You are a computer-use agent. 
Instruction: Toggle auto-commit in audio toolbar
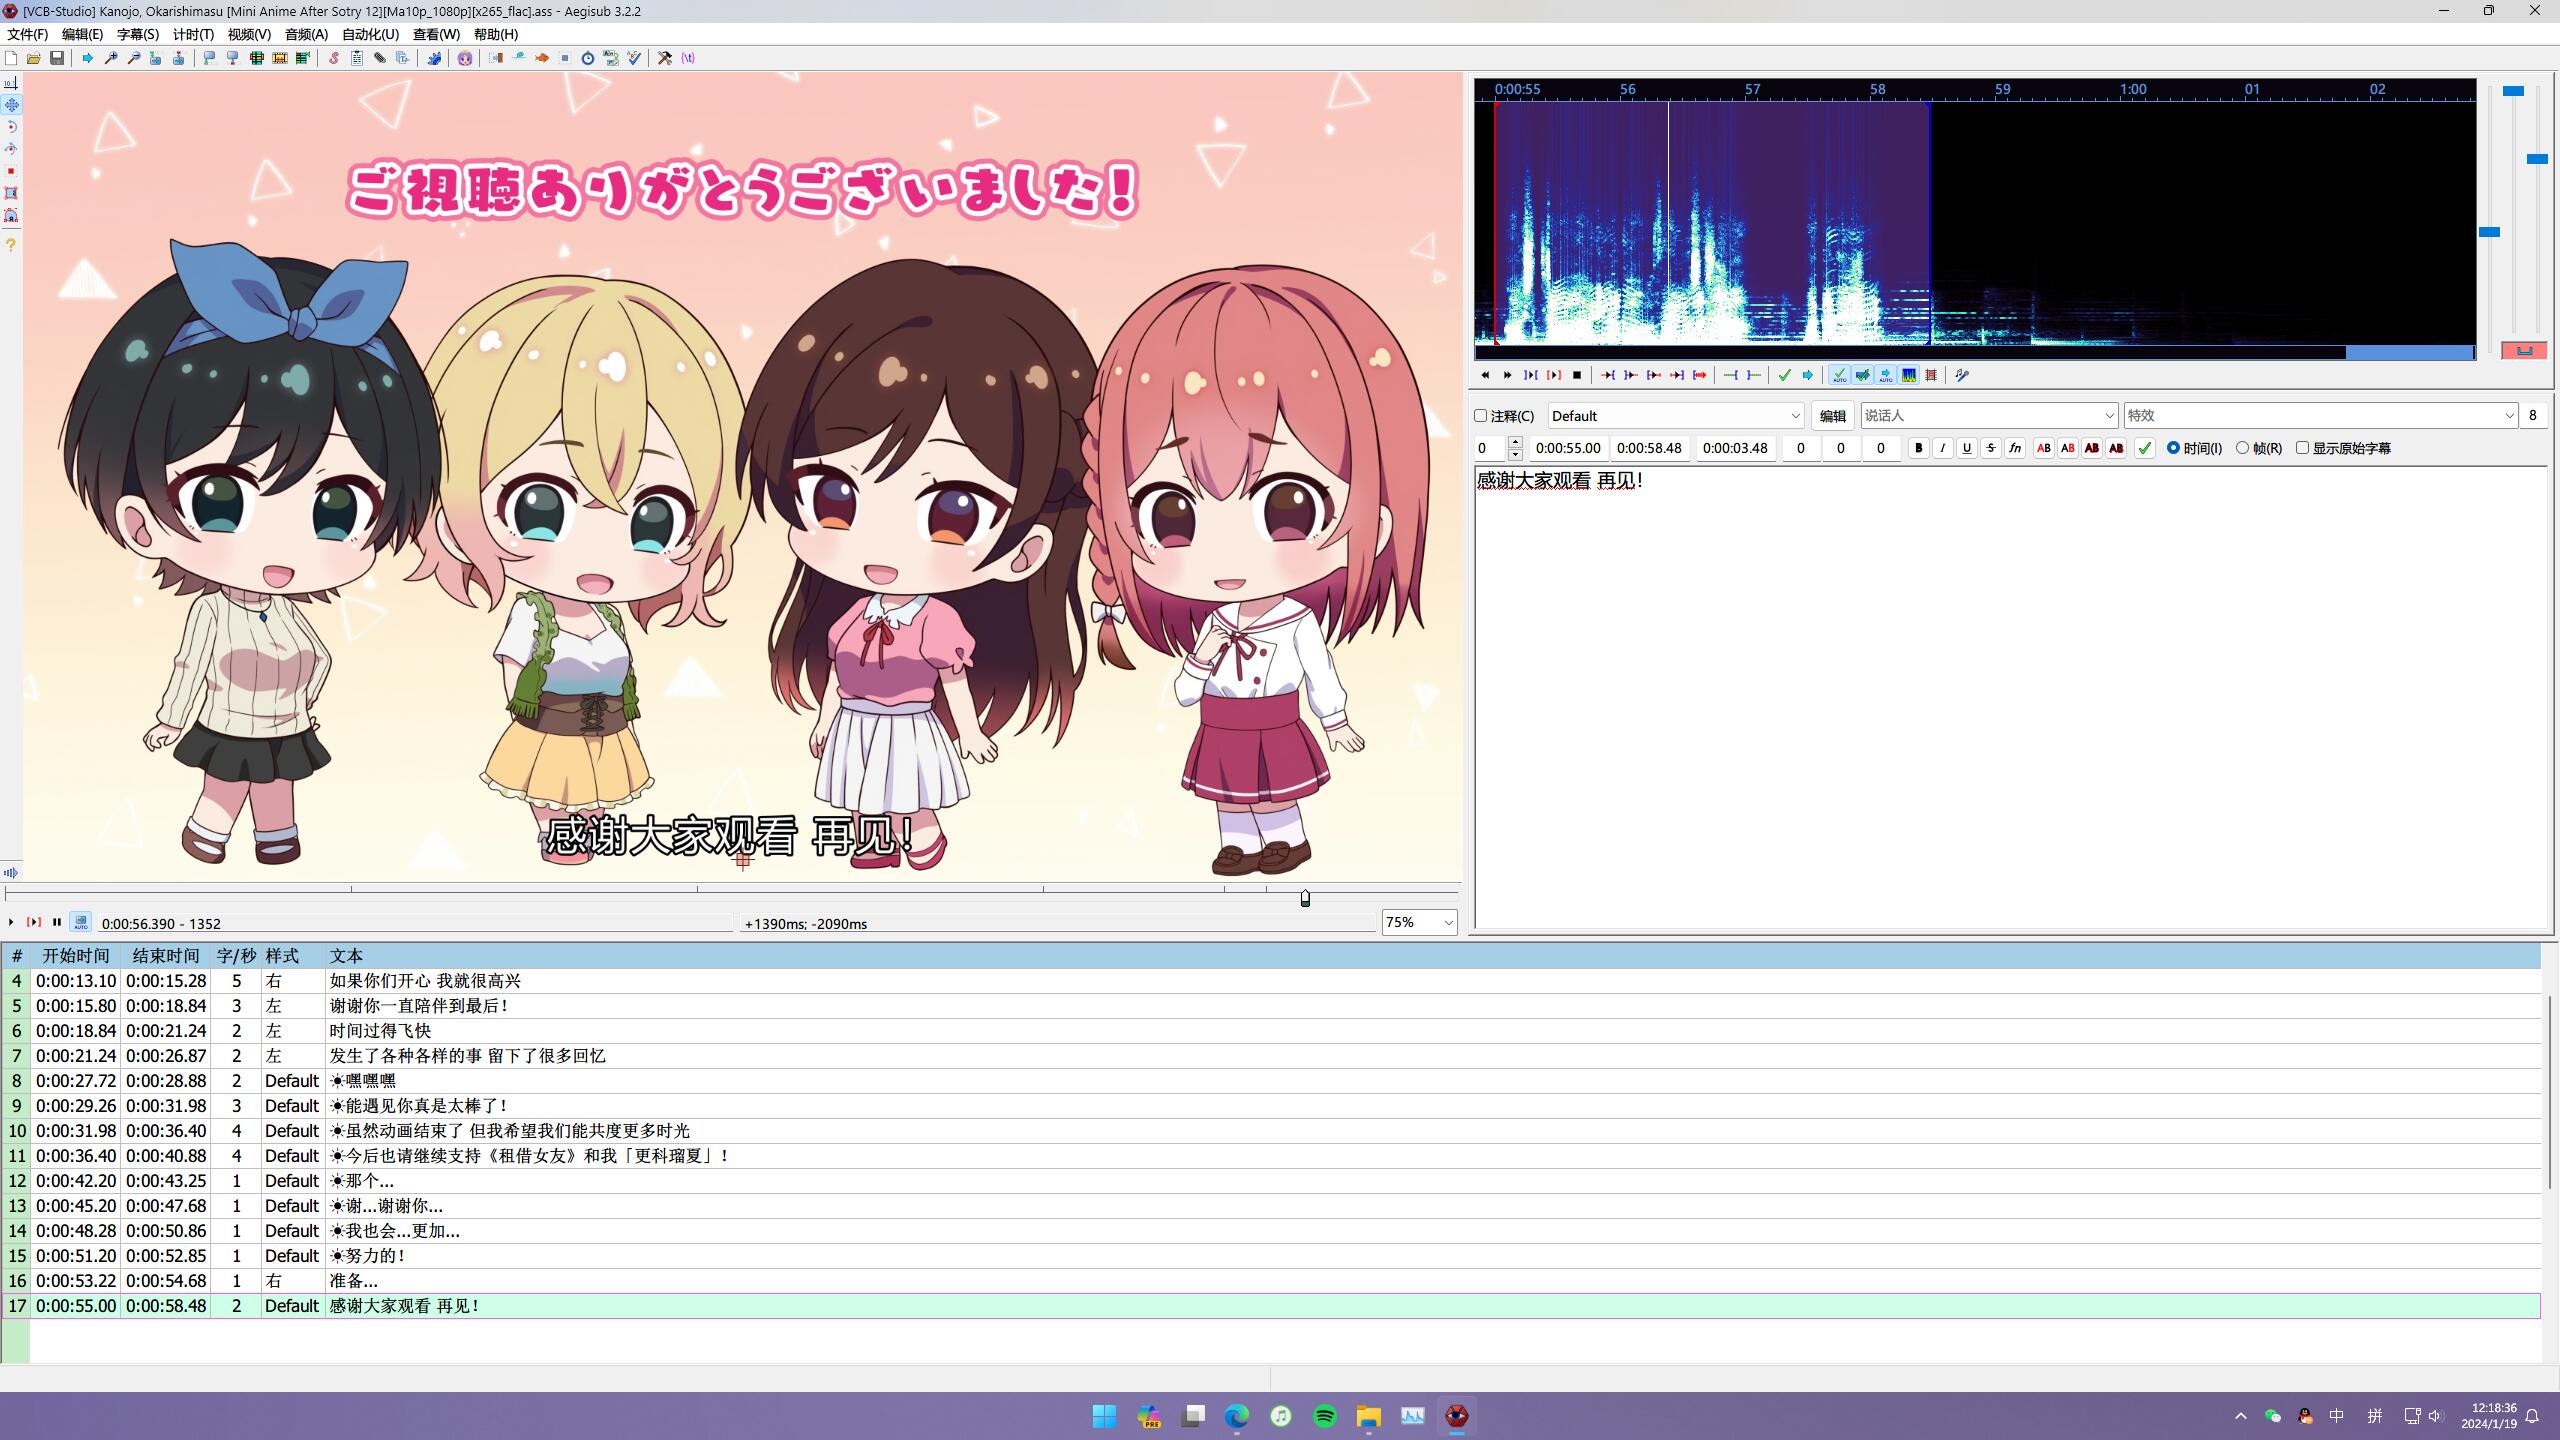pos(1840,375)
